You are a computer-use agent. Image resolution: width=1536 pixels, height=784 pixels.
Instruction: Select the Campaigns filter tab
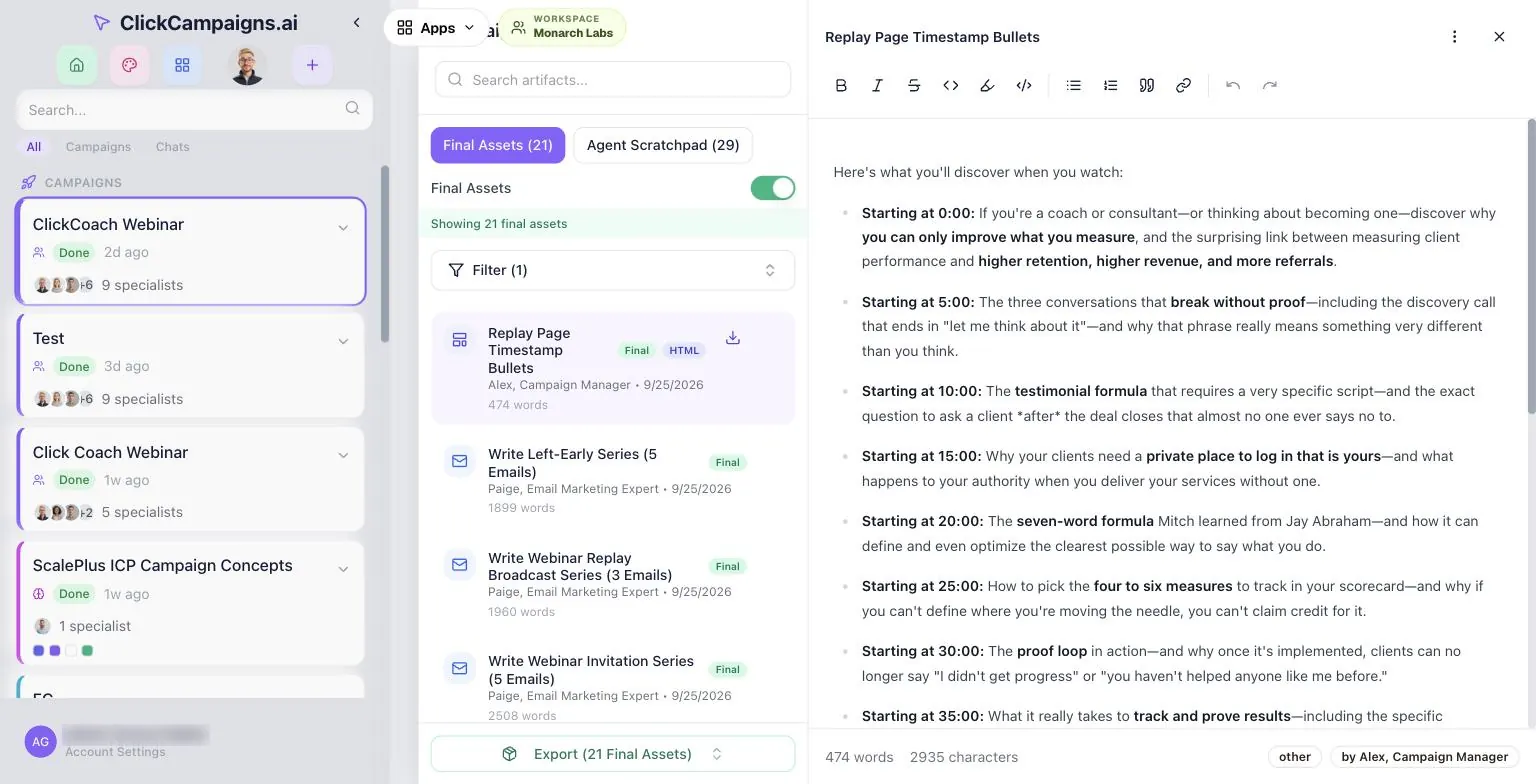click(x=98, y=147)
